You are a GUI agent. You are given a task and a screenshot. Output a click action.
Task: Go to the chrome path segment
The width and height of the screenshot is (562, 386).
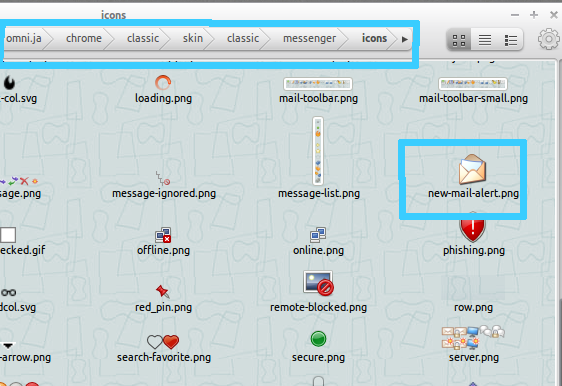[84, 38]
